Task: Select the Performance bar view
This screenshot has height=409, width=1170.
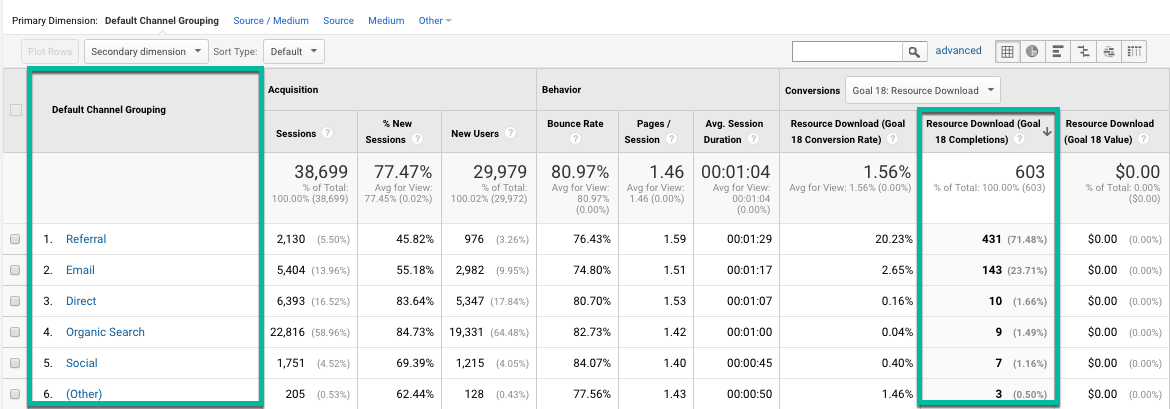Action: point(1058,51)
